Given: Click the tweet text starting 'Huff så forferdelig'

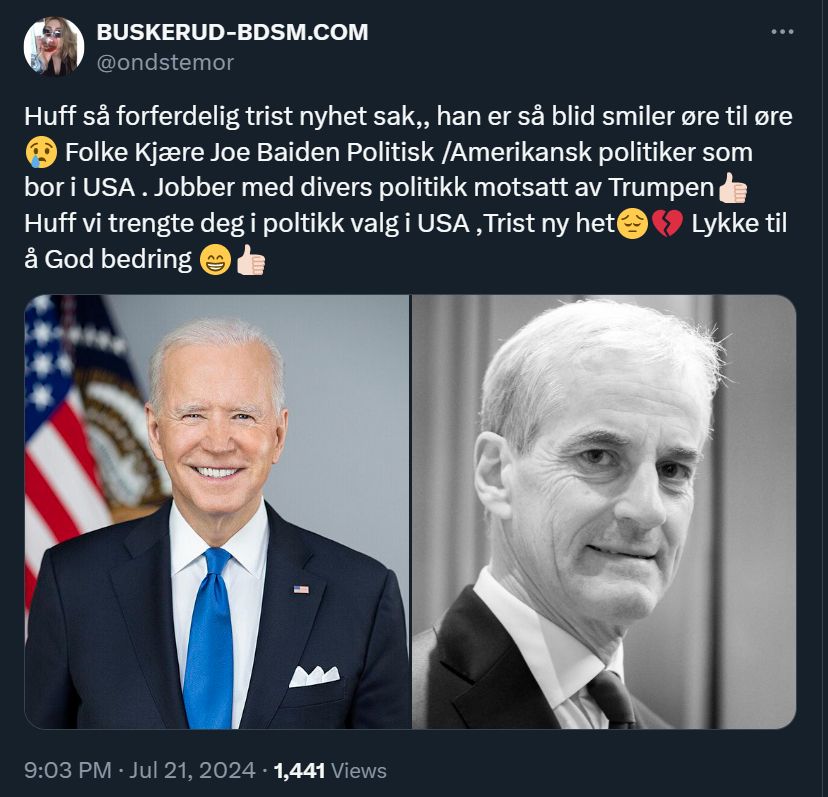Looking at the screenshot, I should click(408, 188).
